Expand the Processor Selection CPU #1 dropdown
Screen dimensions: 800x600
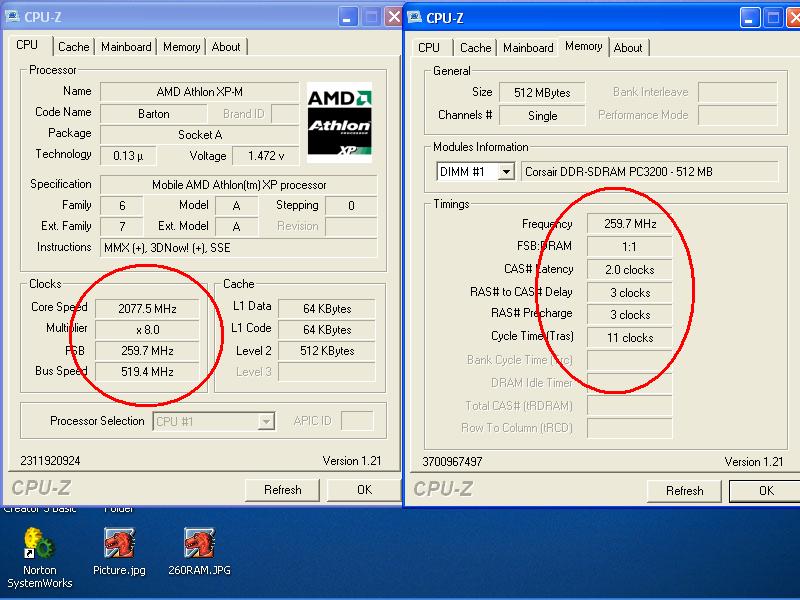click(265, 422)
